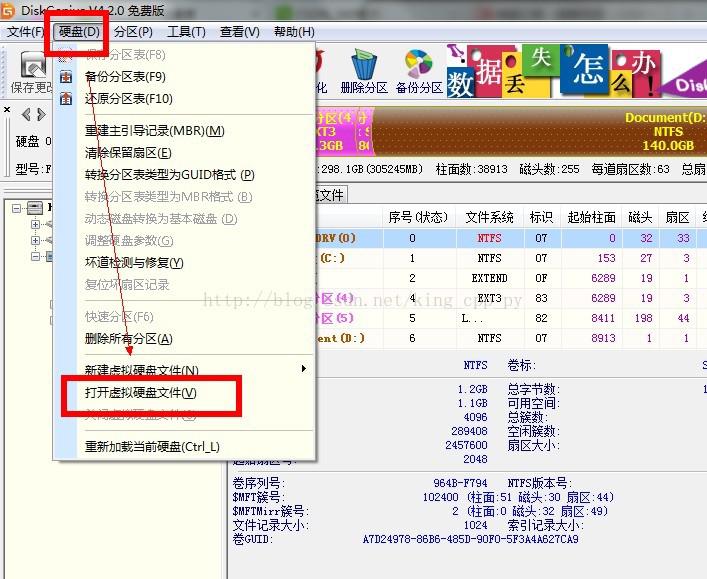Click the 备份分区 colorful disc icon
This screenshot has height=579, width=707.
(x=419, y=72)
